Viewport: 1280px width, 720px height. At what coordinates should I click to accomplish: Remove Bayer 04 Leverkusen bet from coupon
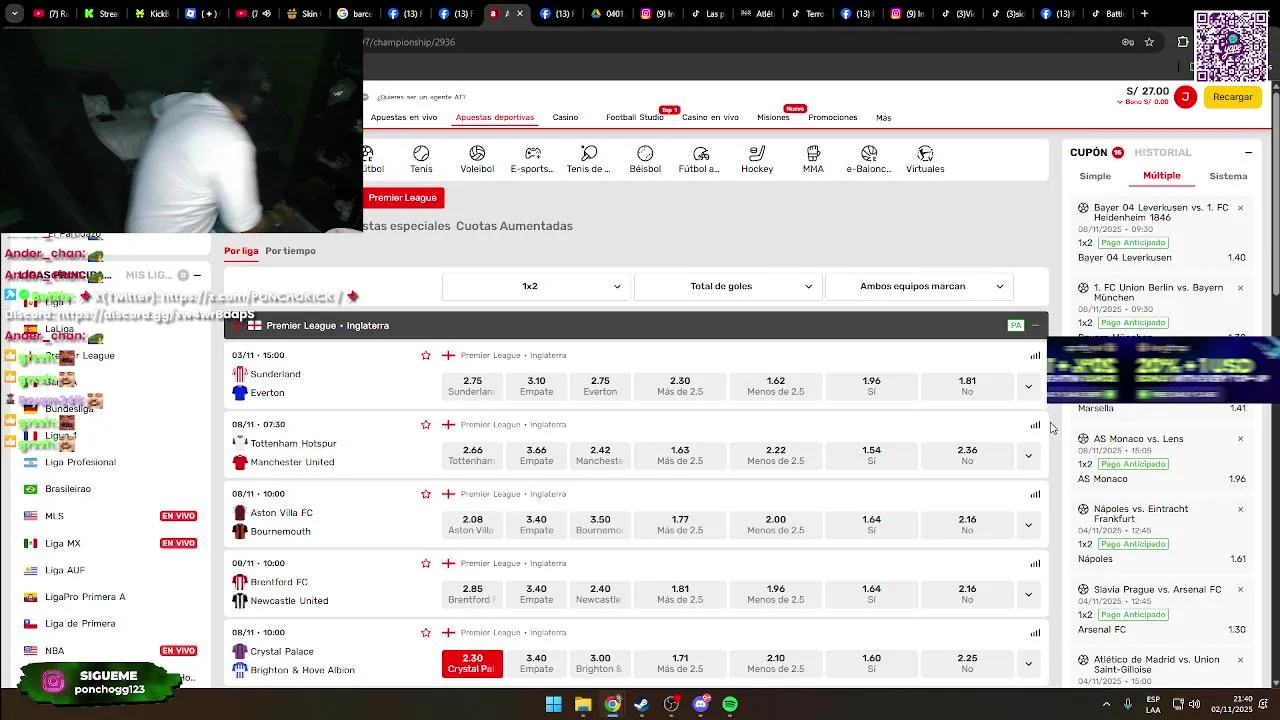pos(1240,208)
